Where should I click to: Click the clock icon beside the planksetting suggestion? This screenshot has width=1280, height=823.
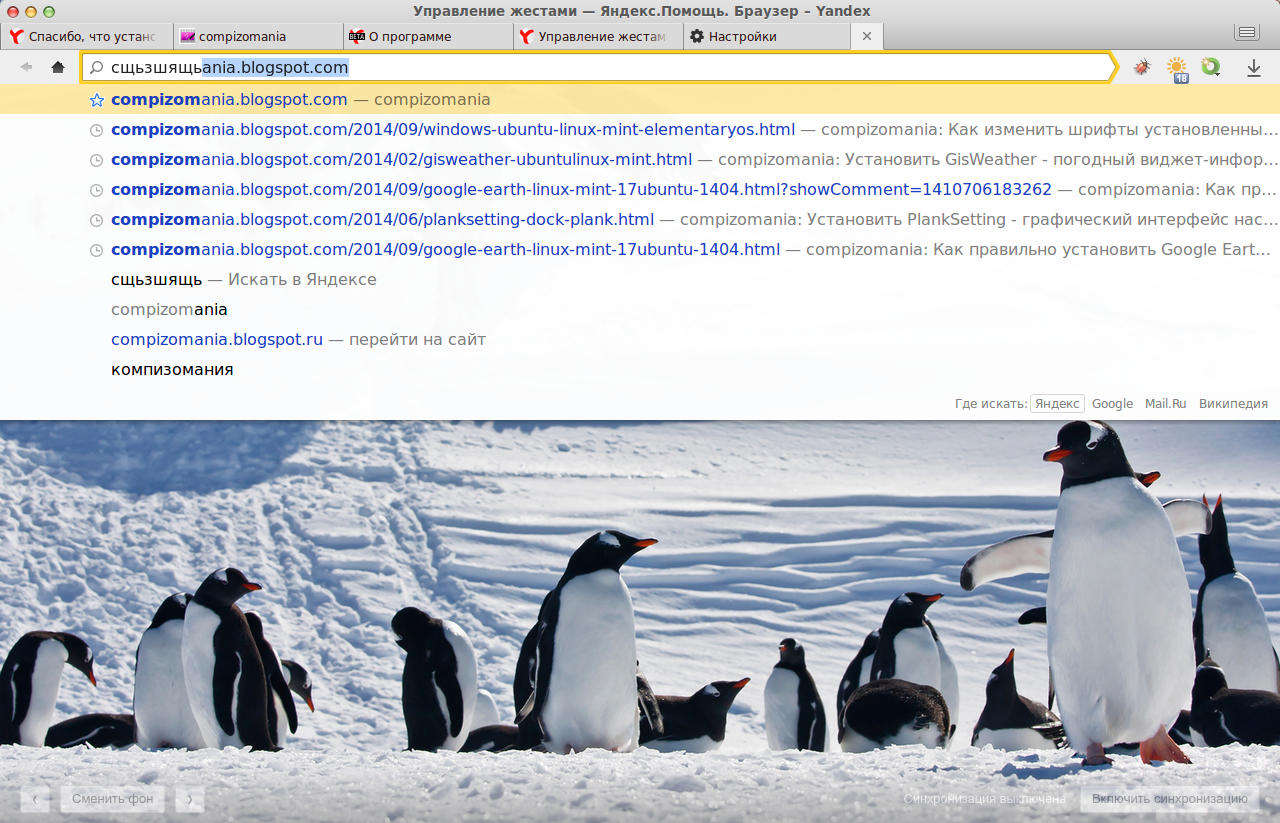point(97,220)
